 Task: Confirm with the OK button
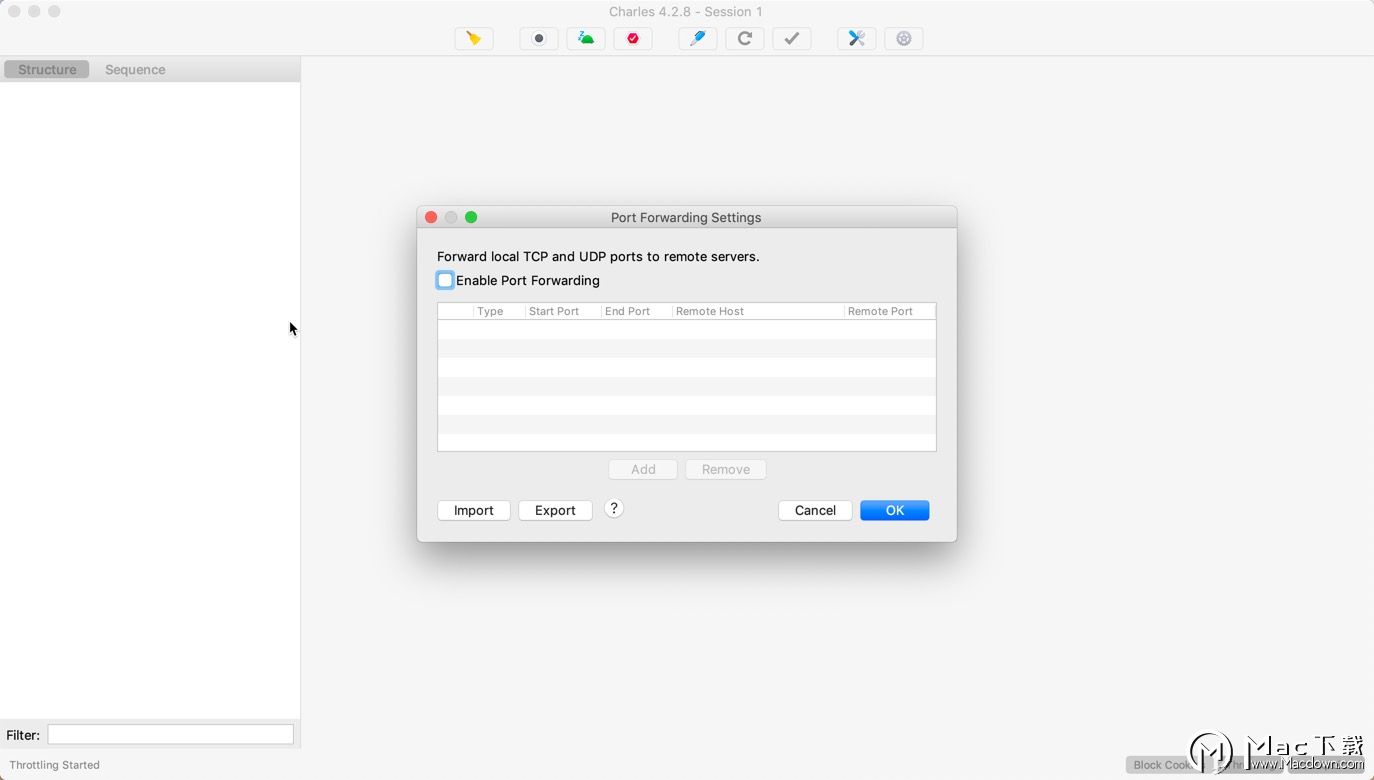pyautogui.click(x=895, y=510)
